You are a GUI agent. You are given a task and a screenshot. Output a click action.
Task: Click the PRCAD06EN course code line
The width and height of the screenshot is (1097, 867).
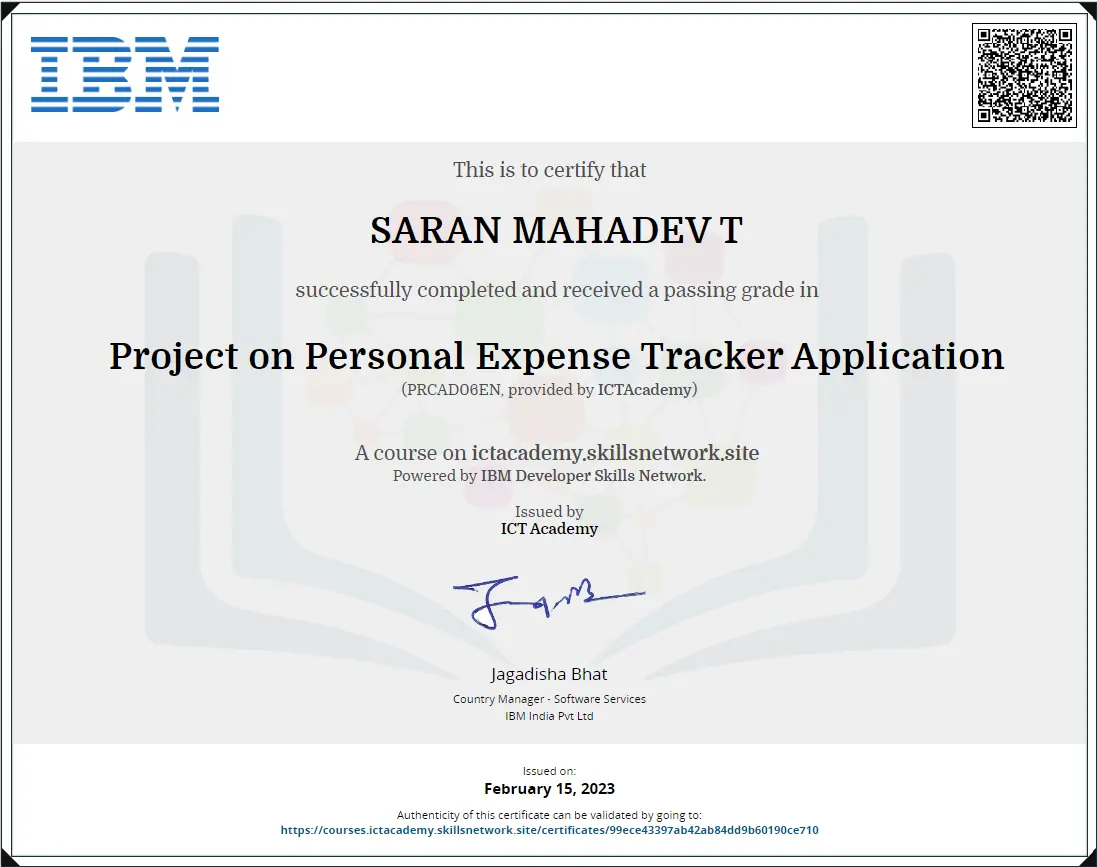pos(549,390)
